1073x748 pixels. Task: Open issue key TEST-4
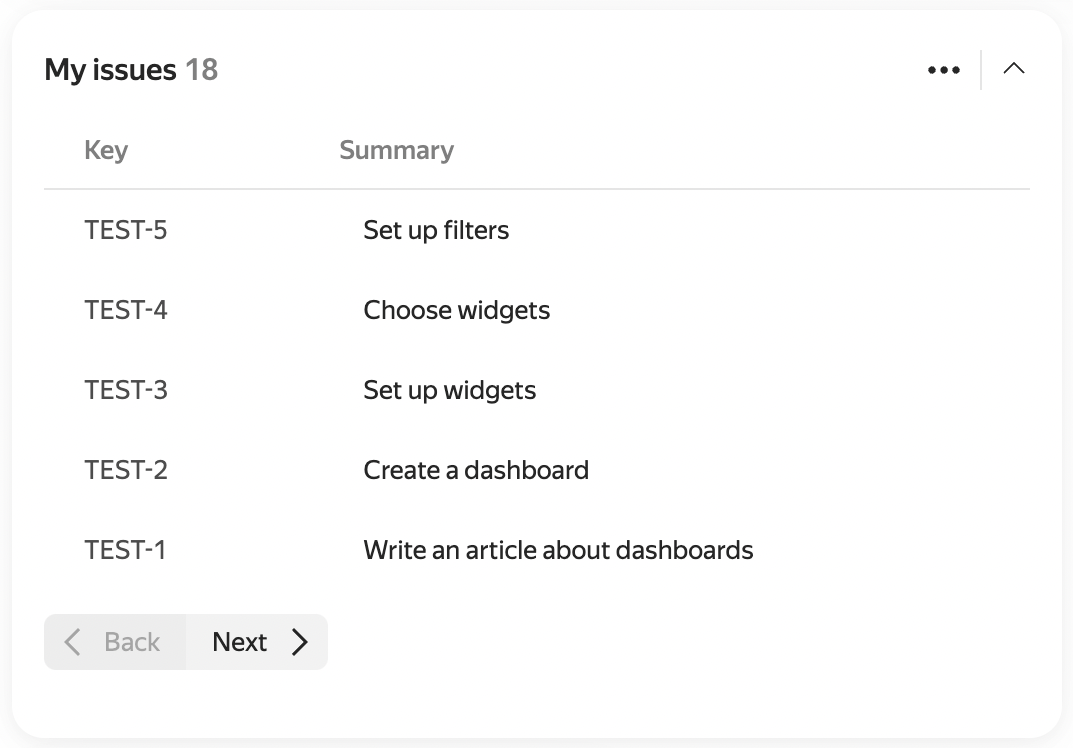click(125, 311)
